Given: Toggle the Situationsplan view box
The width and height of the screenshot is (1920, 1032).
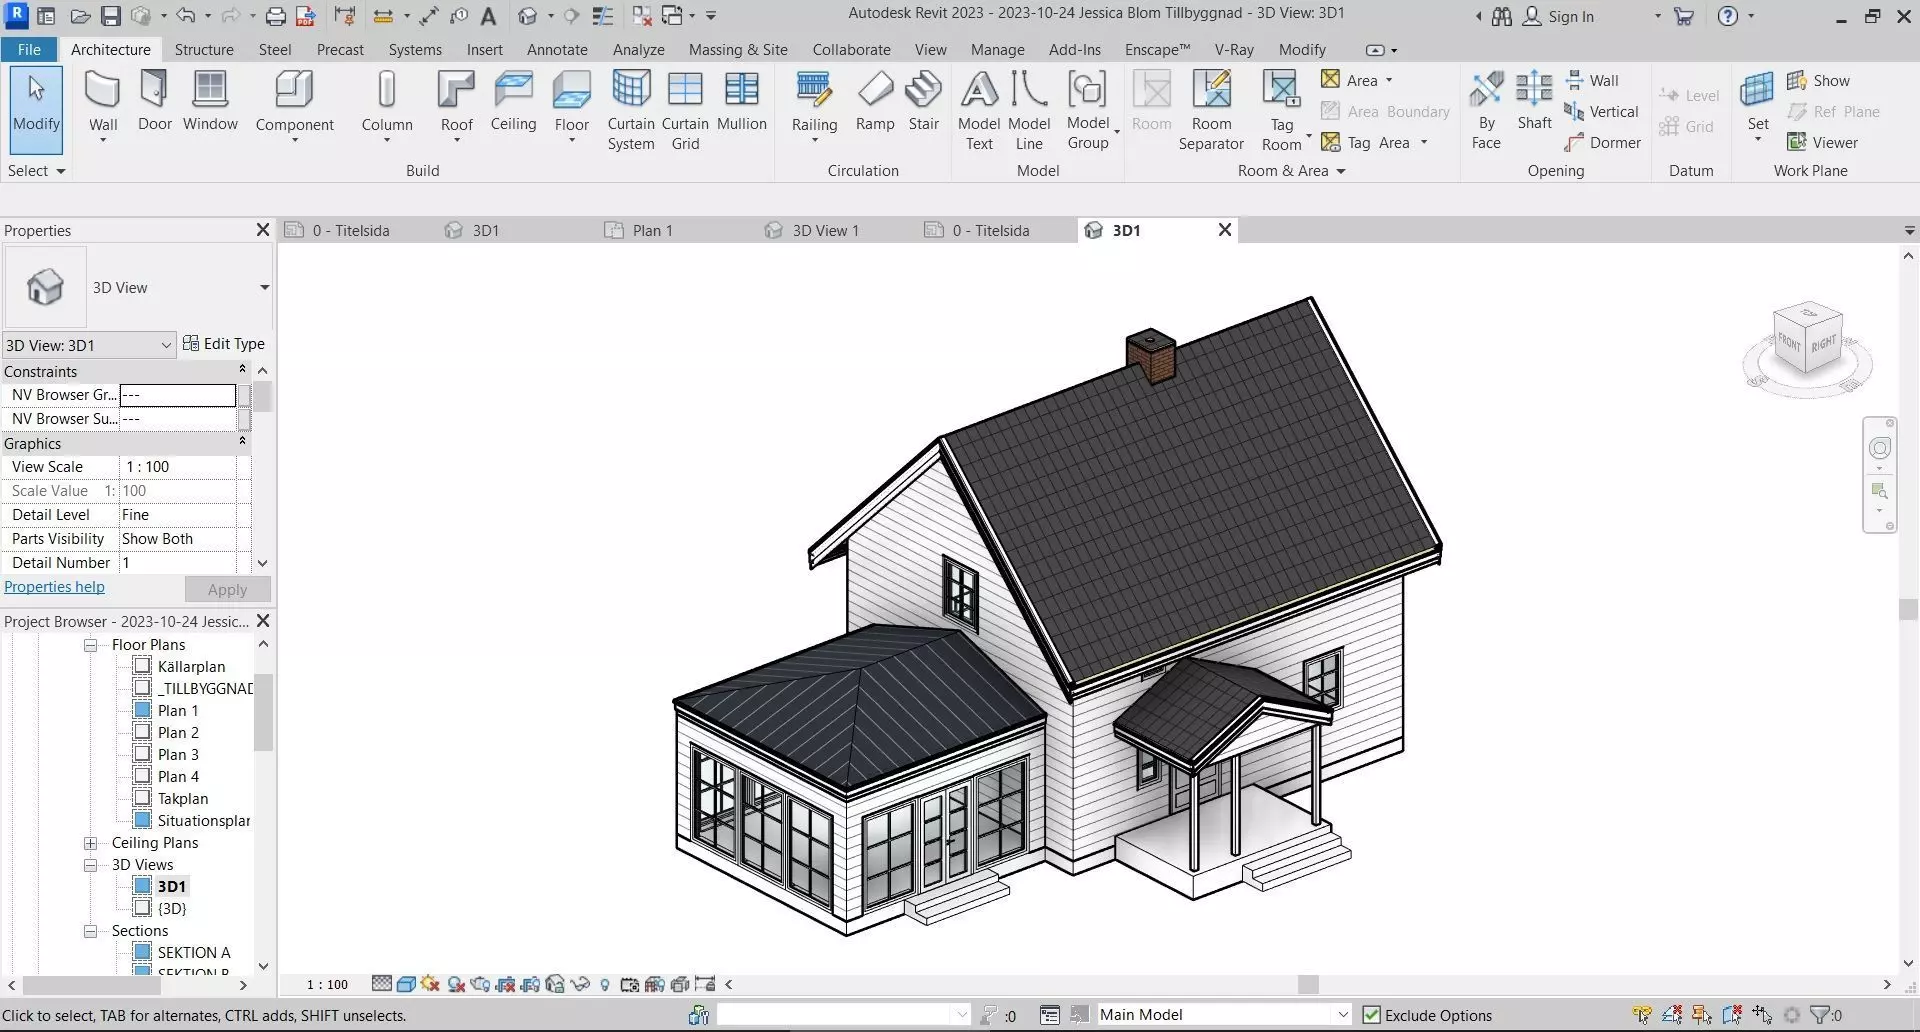Looking at the screenshot, I should pyautogui.click(x=142, y=820).
